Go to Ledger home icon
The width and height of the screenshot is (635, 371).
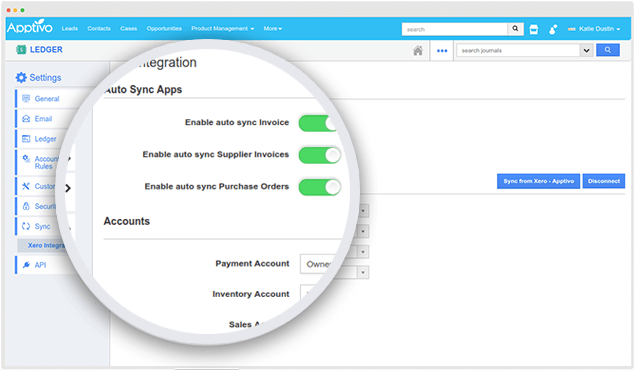point(418,50)
